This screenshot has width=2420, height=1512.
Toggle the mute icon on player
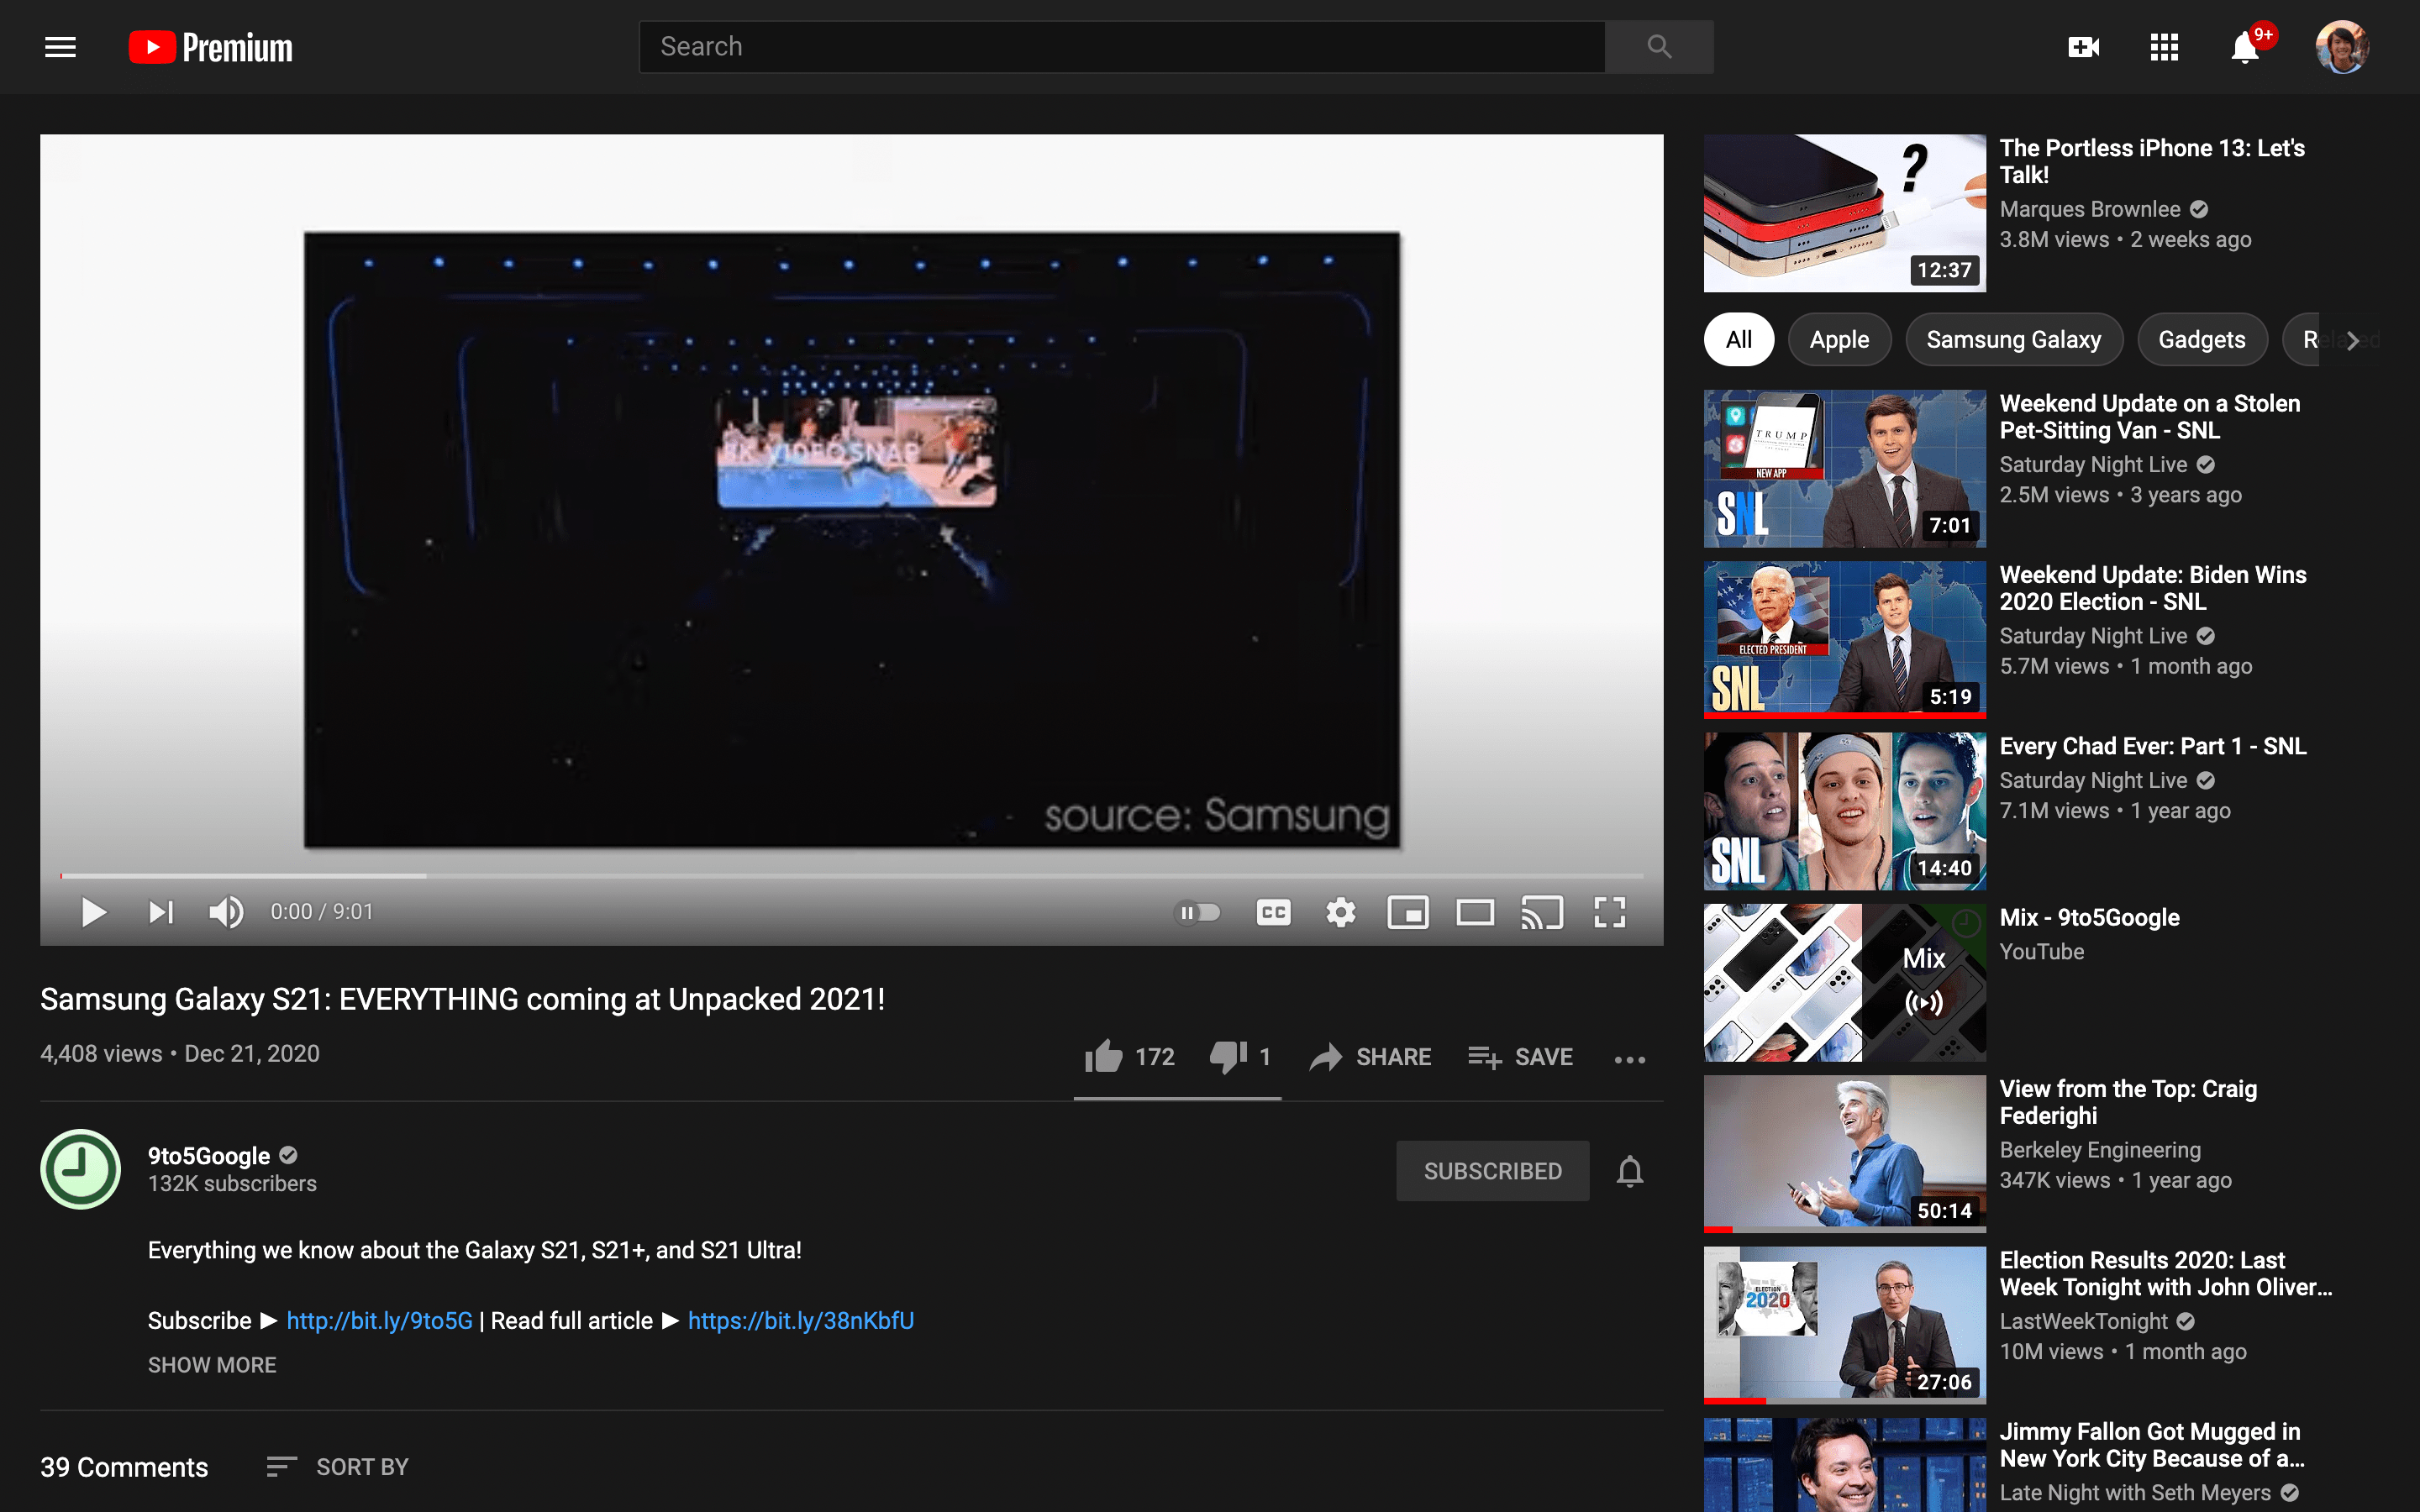[x=229, y=911]
